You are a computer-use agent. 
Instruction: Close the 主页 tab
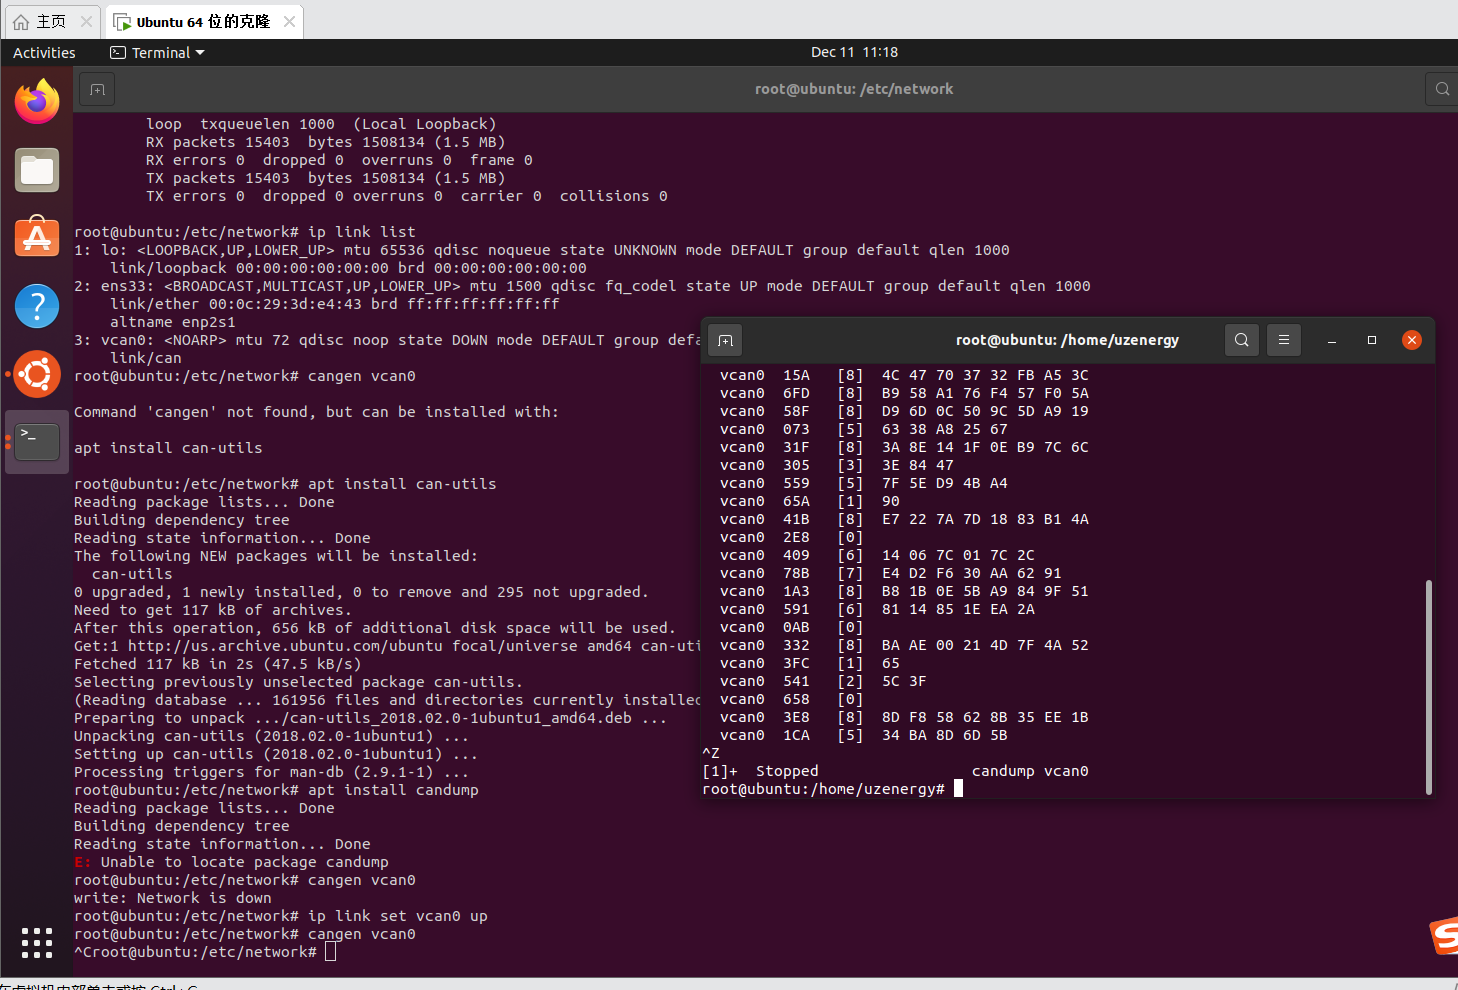pyautogui.click(x=86, y=21)
